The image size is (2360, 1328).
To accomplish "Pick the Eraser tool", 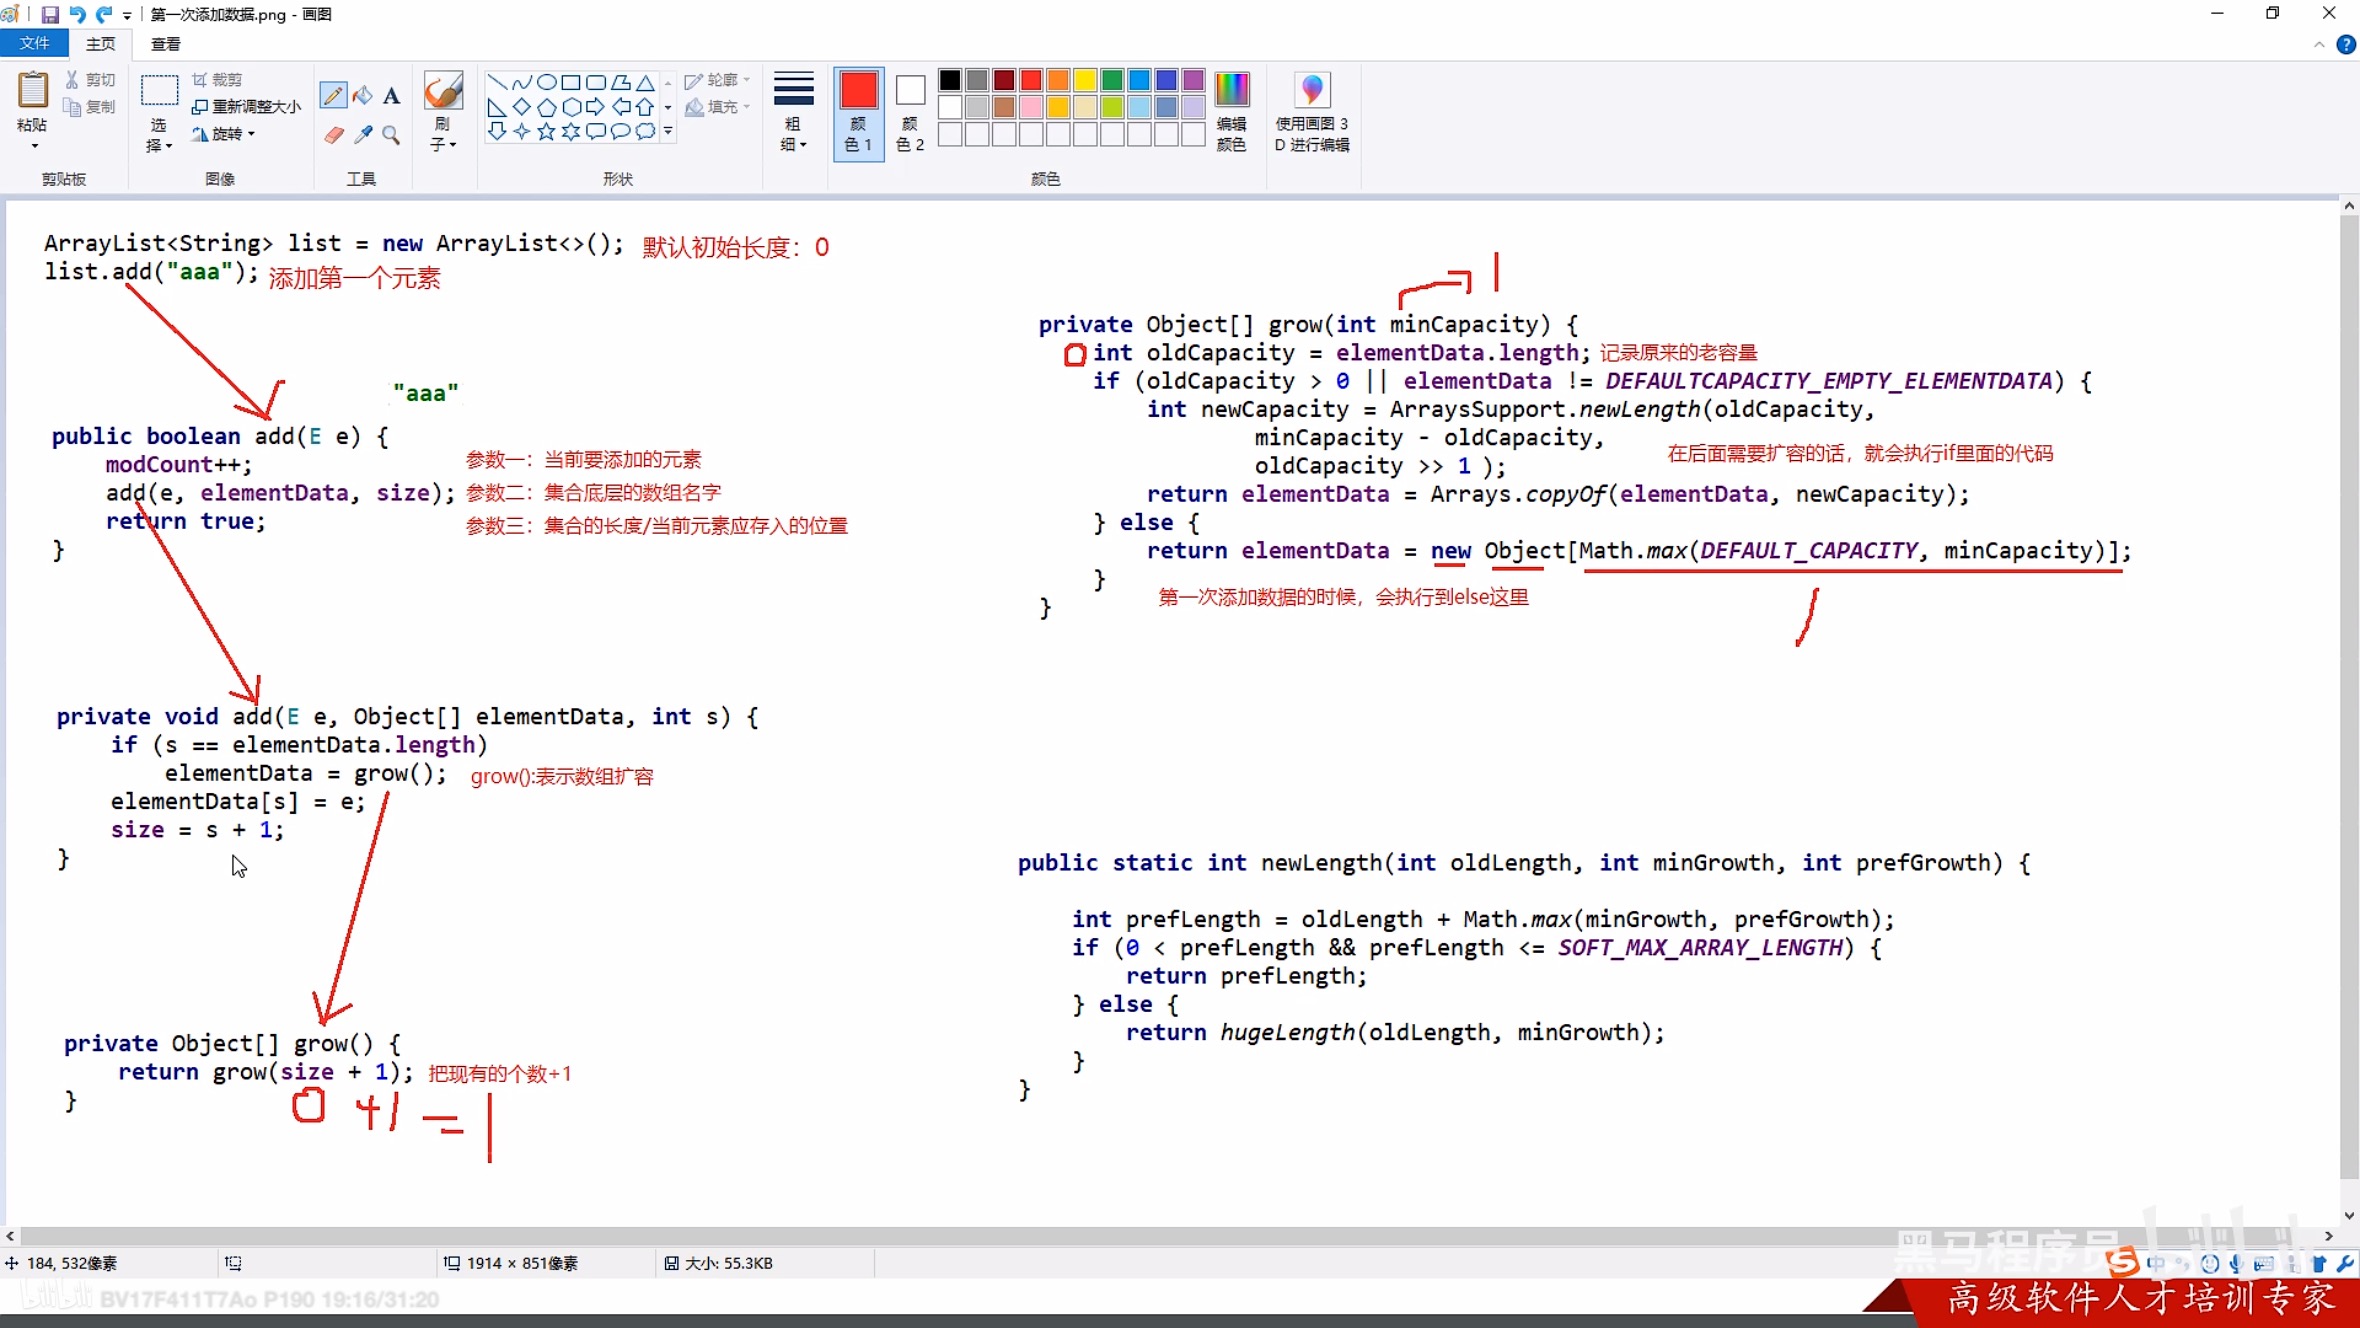I will (333, 135).
